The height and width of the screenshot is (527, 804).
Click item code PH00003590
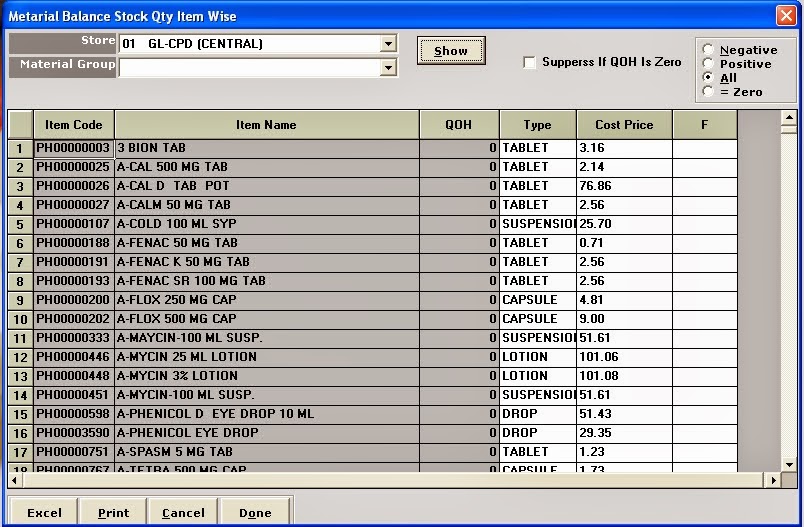pos(73,433)
